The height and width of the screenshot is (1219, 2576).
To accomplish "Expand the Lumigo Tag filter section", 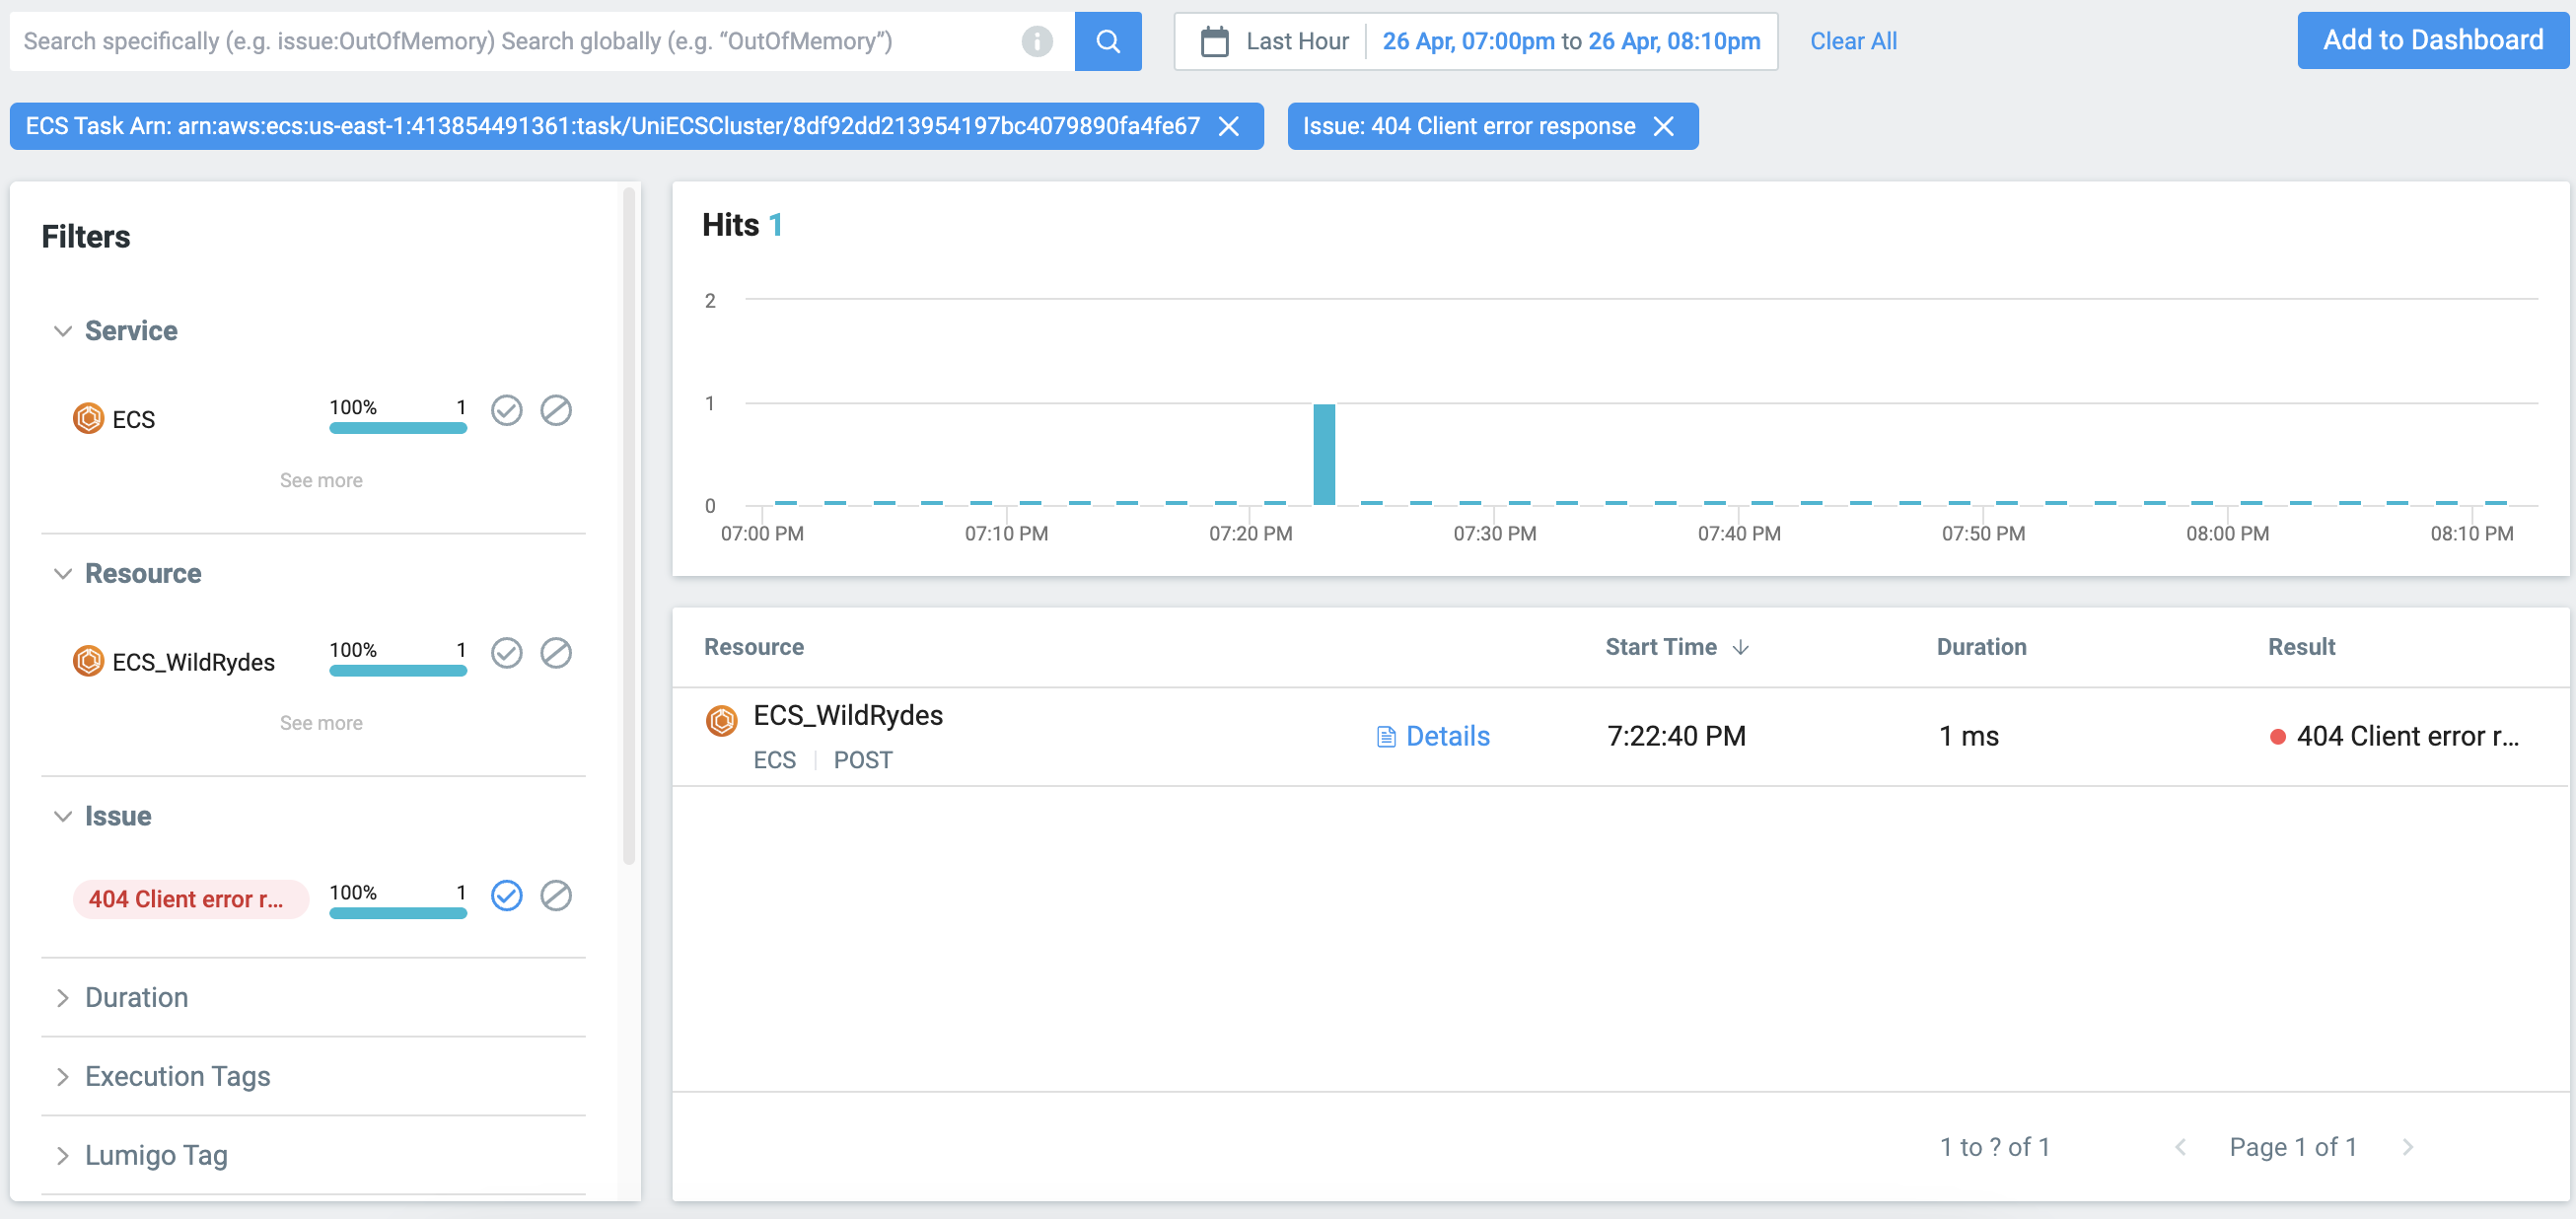I will [x=63, y=1155].
